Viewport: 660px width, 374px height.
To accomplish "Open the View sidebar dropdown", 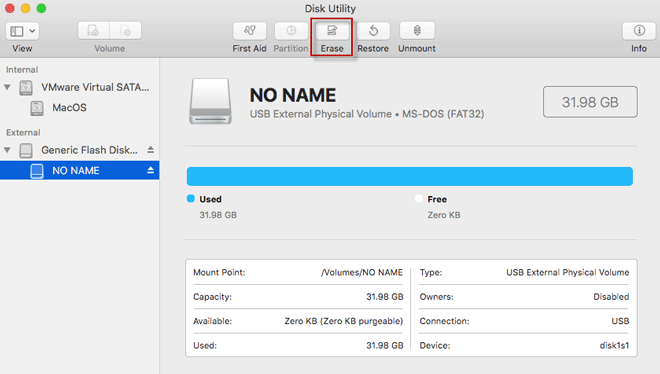I will tap(22, 31).
